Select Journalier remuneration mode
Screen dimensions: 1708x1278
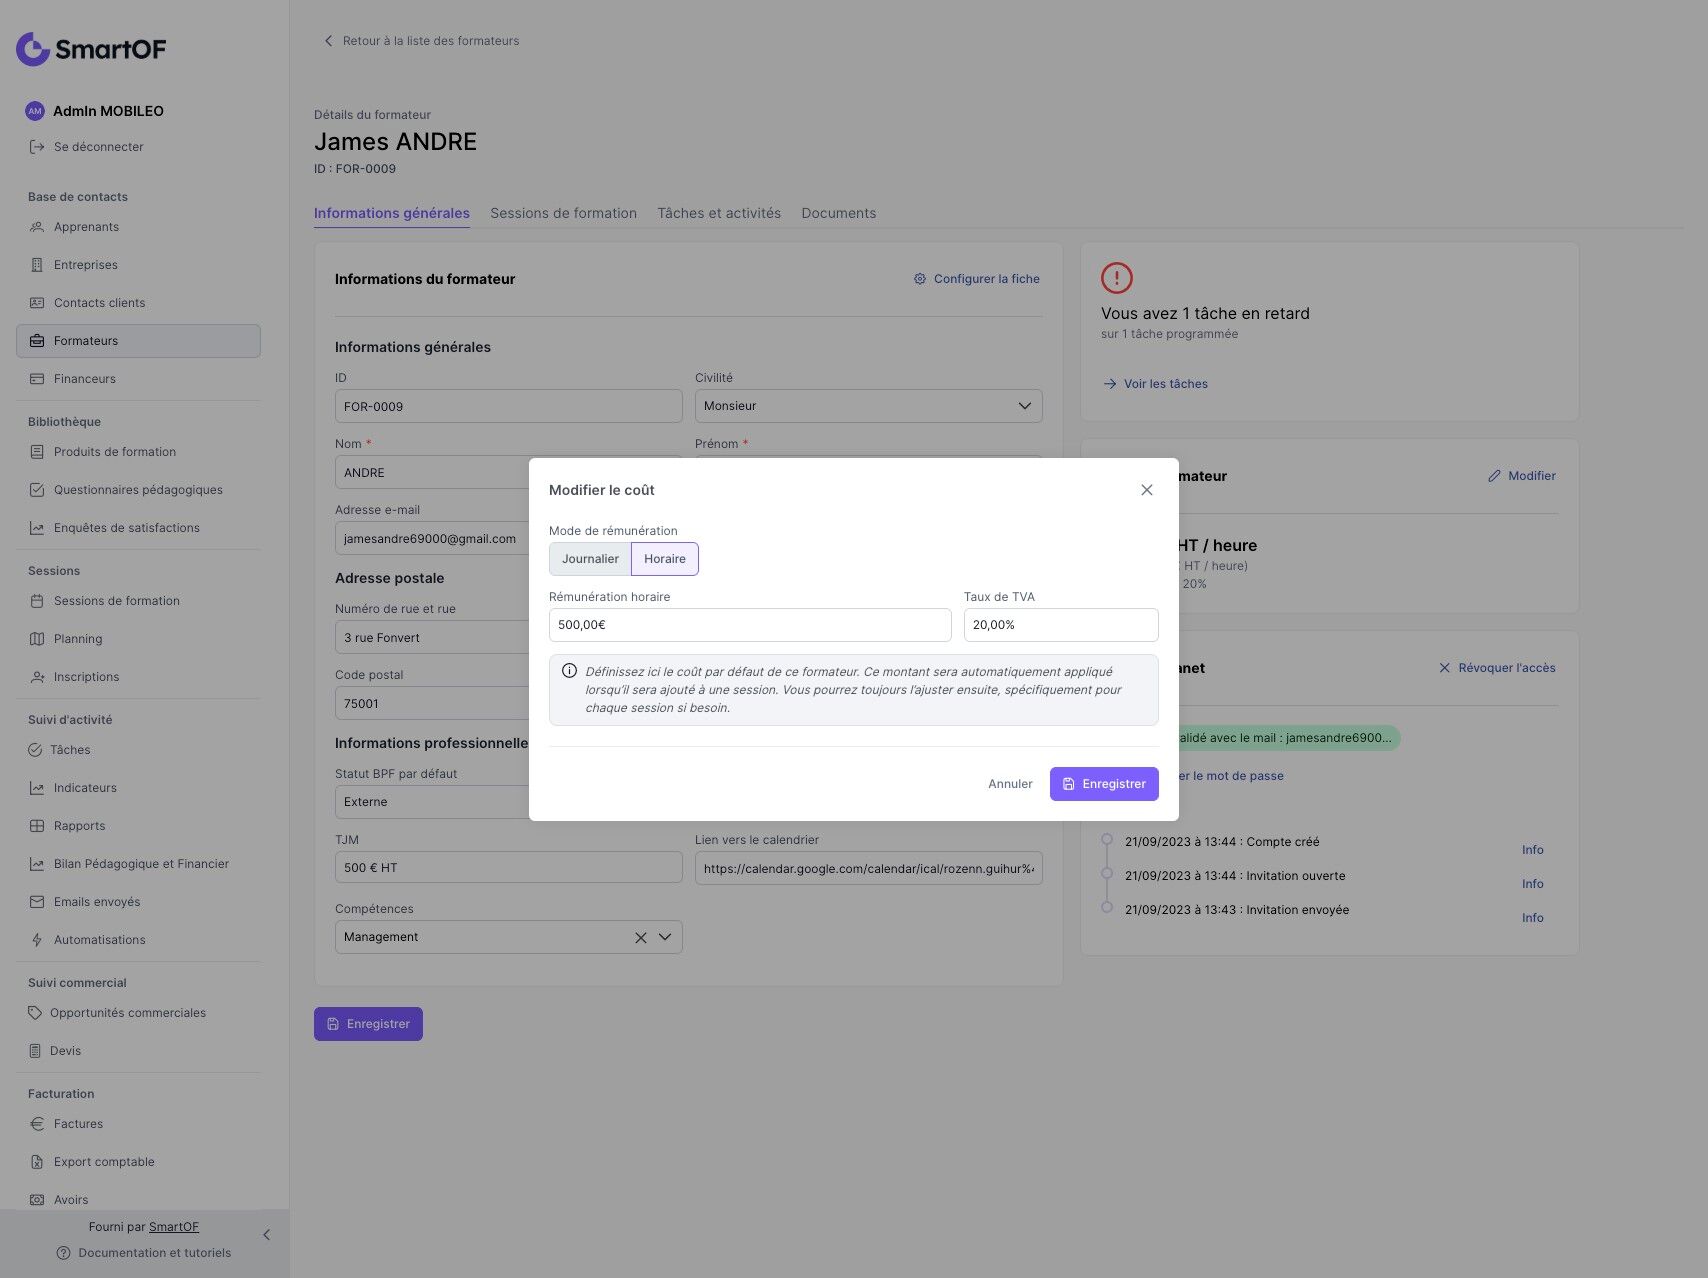point(590,559)
